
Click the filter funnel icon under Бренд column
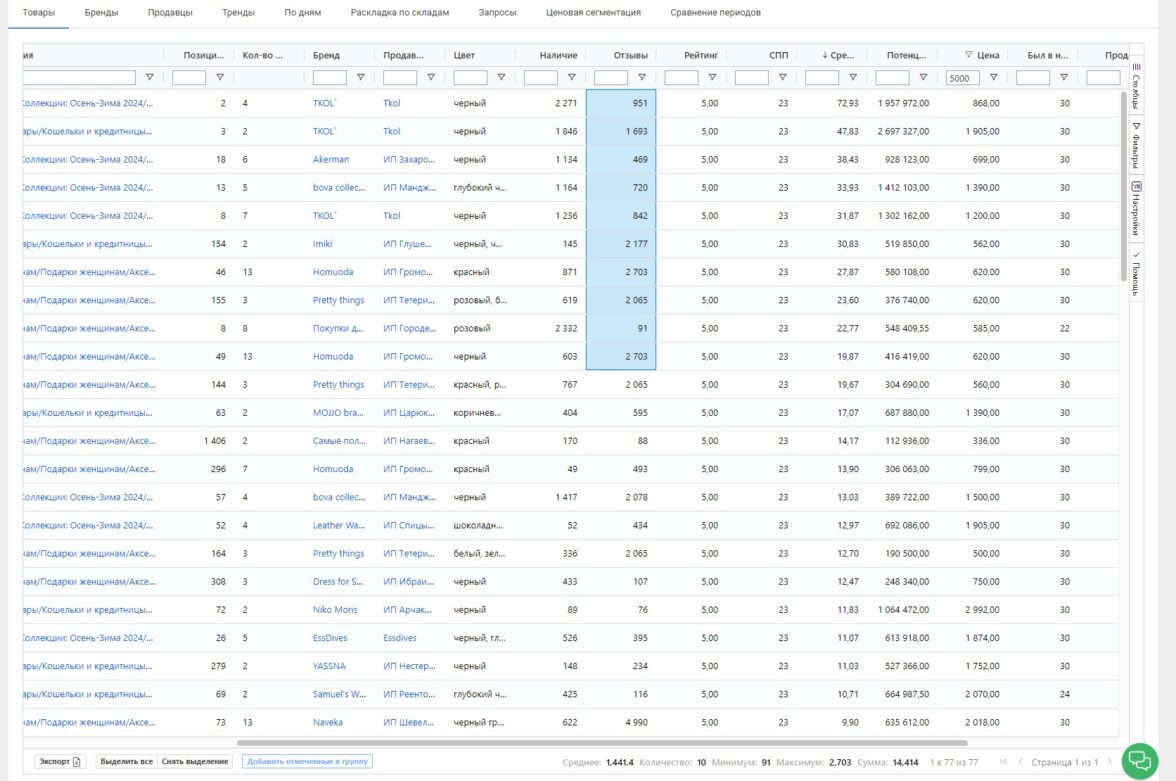[x=361, y=77]
